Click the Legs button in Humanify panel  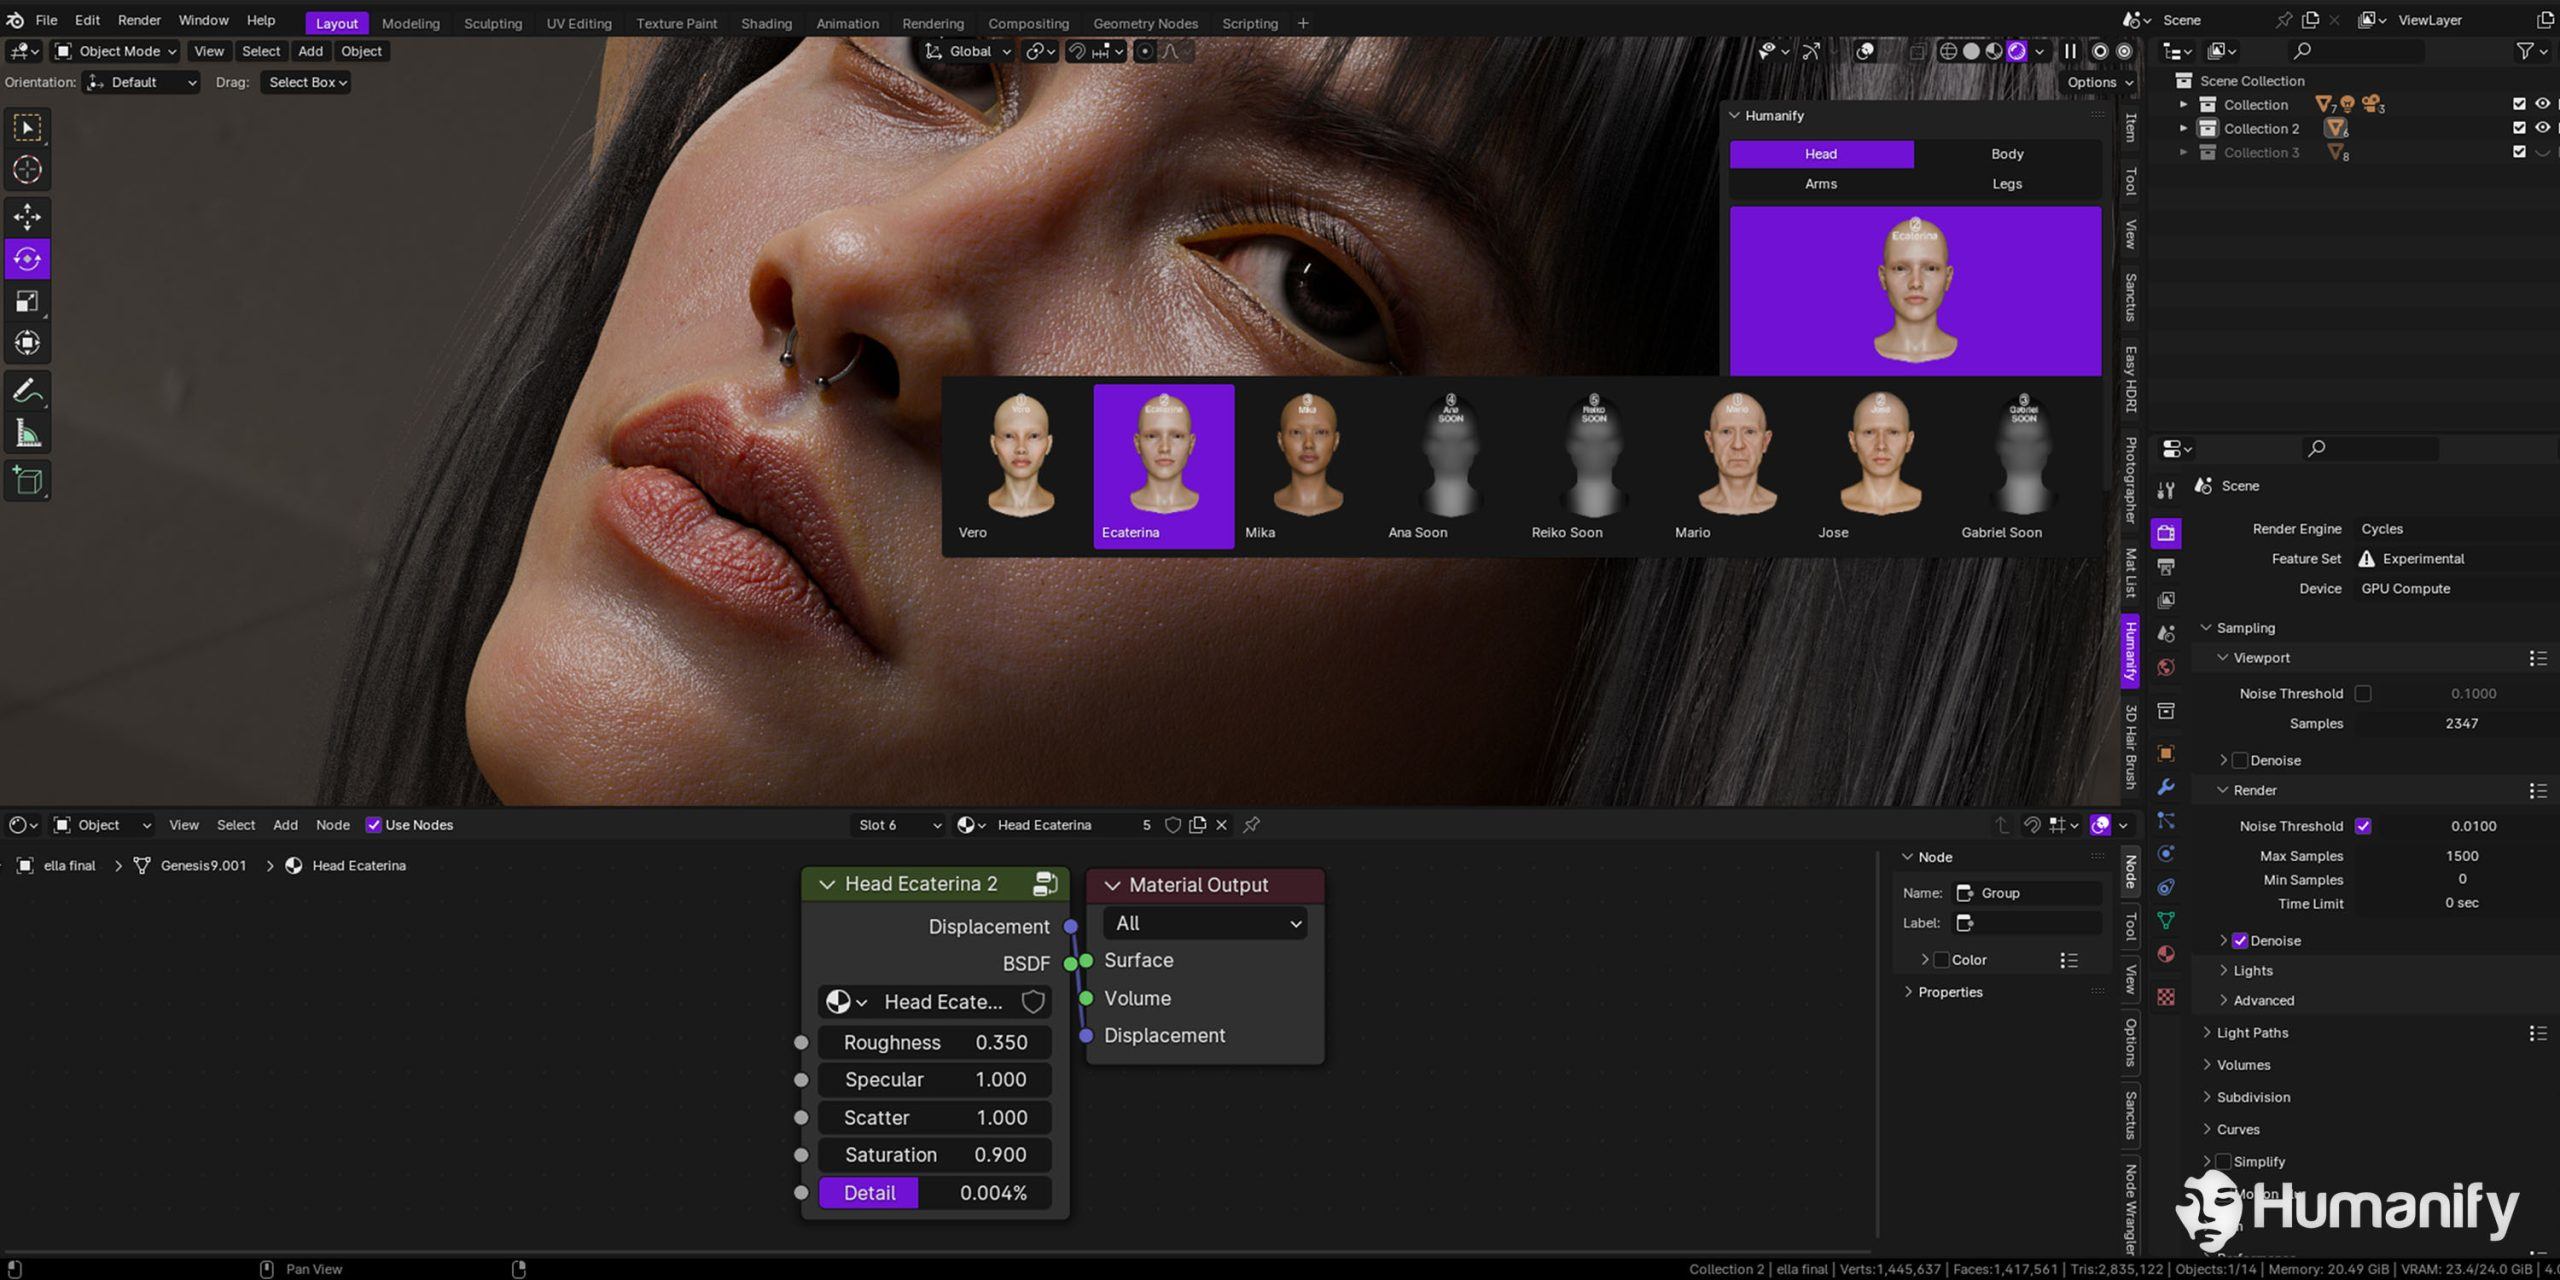pos(2007,184)
